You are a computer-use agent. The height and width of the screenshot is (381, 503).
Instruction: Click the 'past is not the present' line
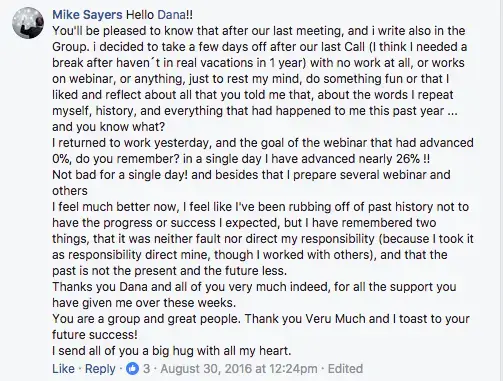click(x=169, y=271)
